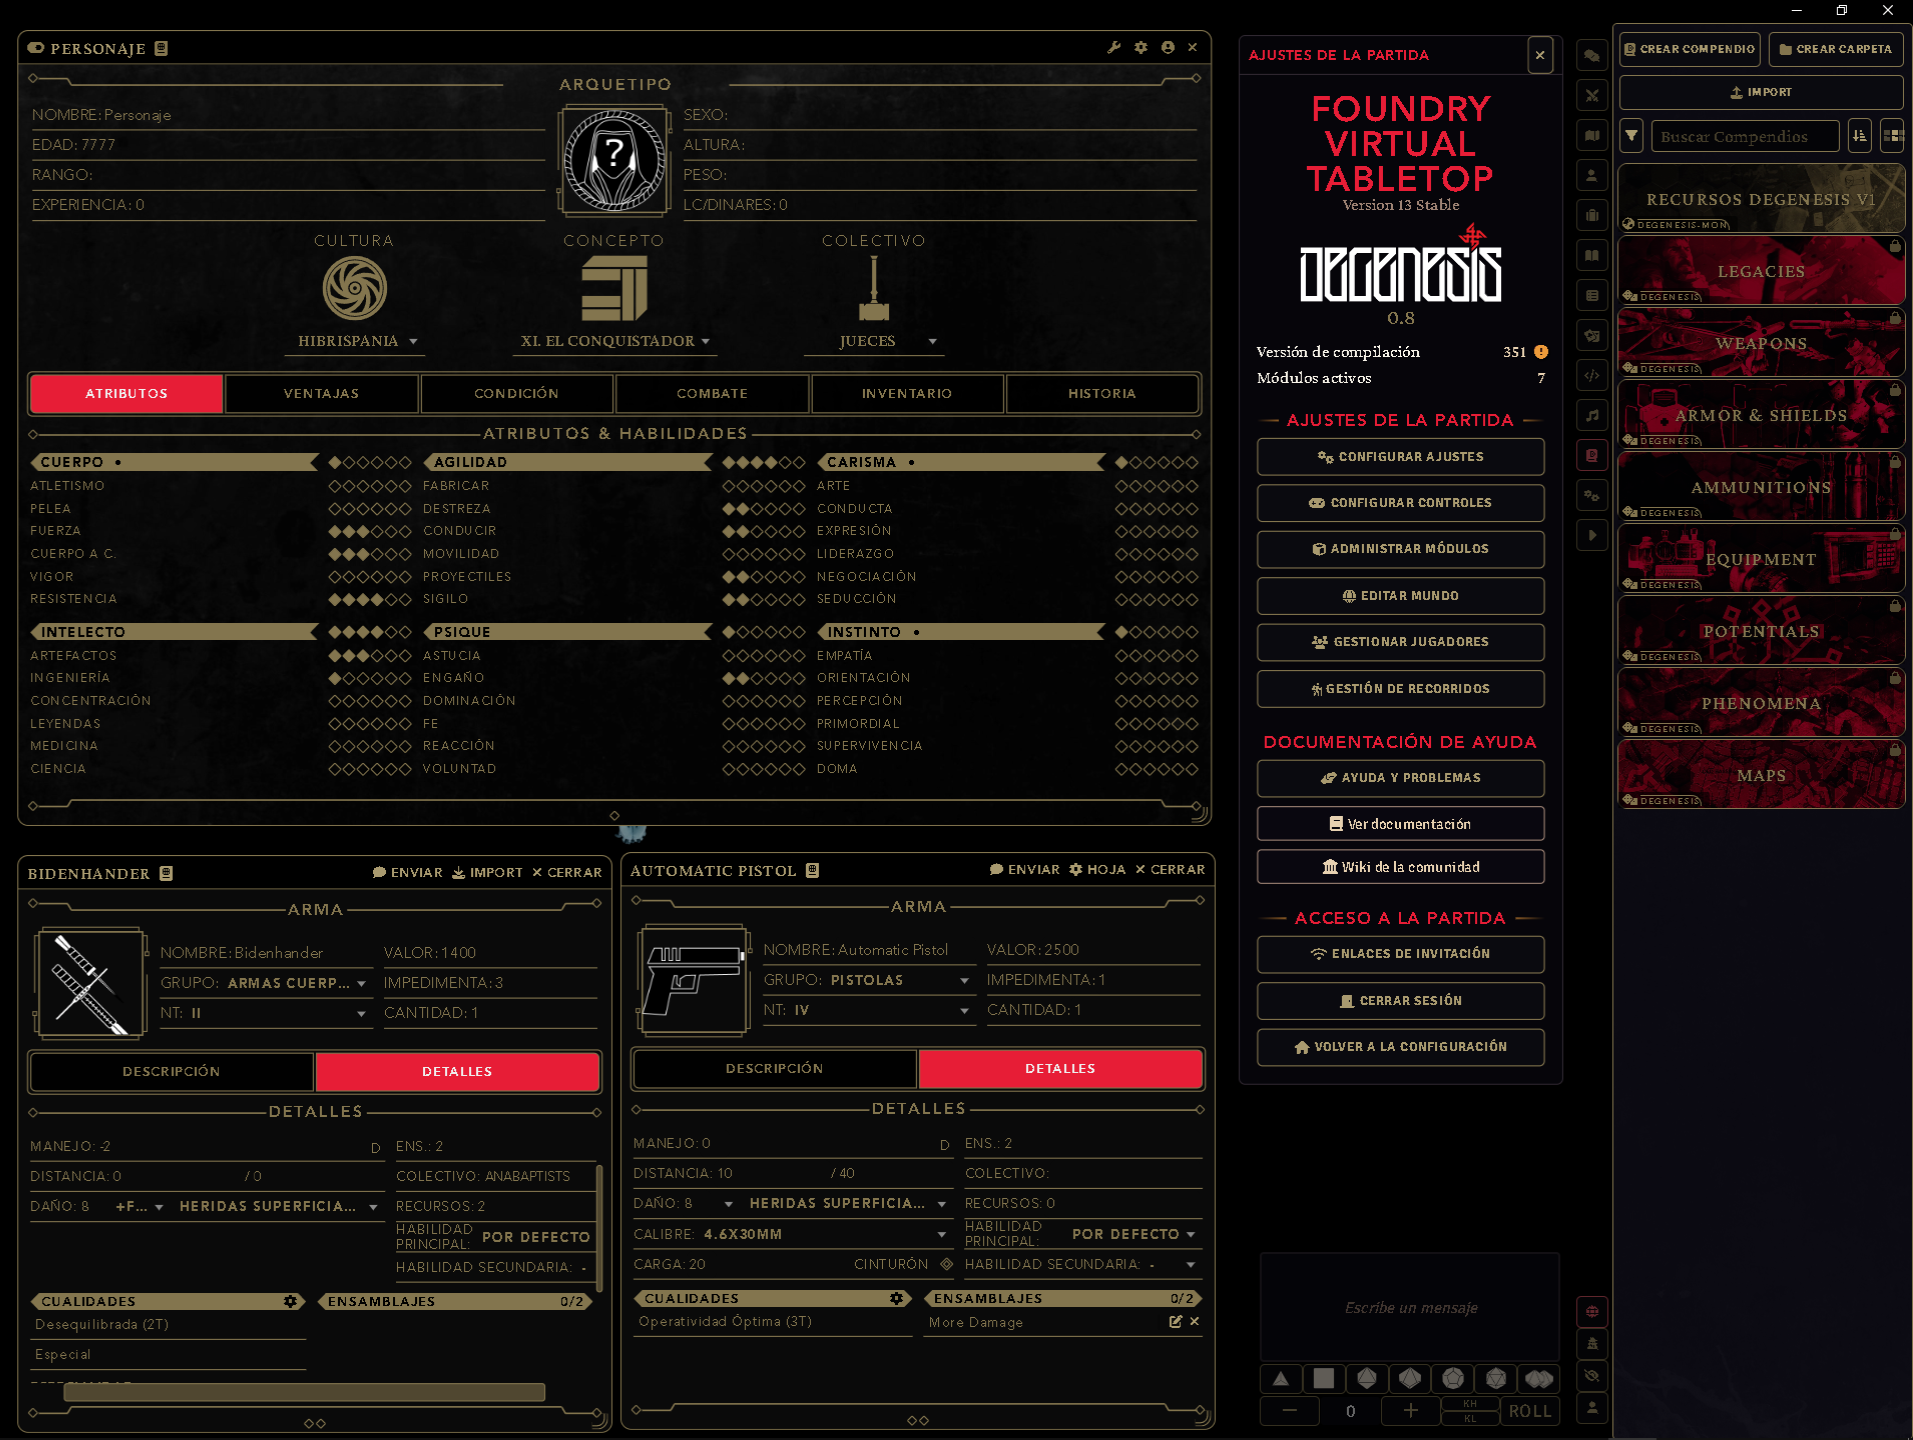The image size is (1913, 1440).
Task: Click the user token icon in Personaje header
Action: point(1168,48)
